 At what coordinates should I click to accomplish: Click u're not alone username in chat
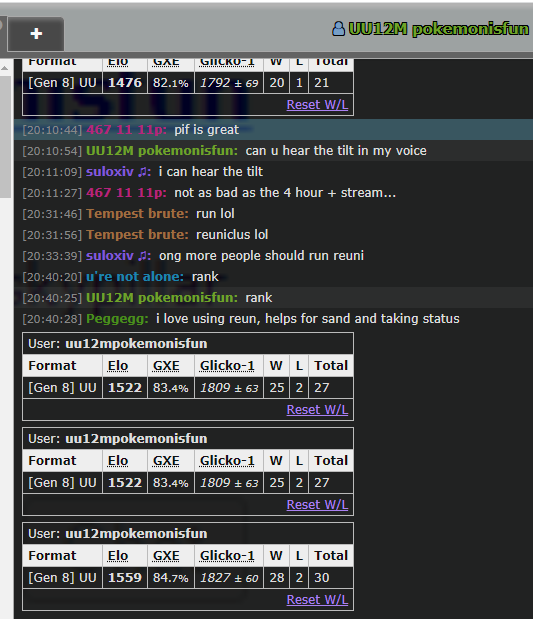[135, 277]
